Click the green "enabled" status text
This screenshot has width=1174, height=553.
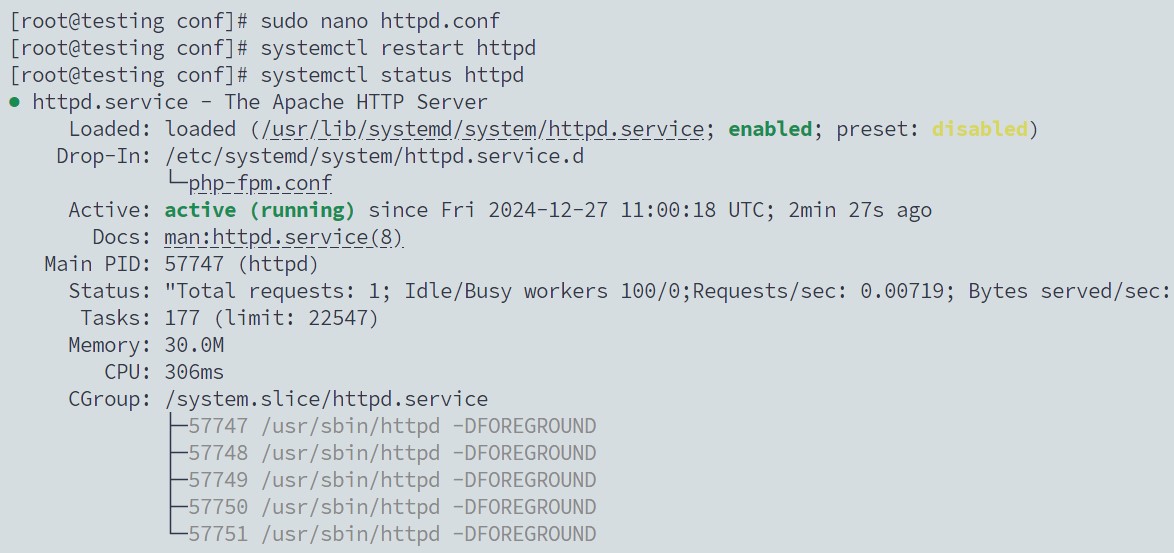tap(770, 129)
